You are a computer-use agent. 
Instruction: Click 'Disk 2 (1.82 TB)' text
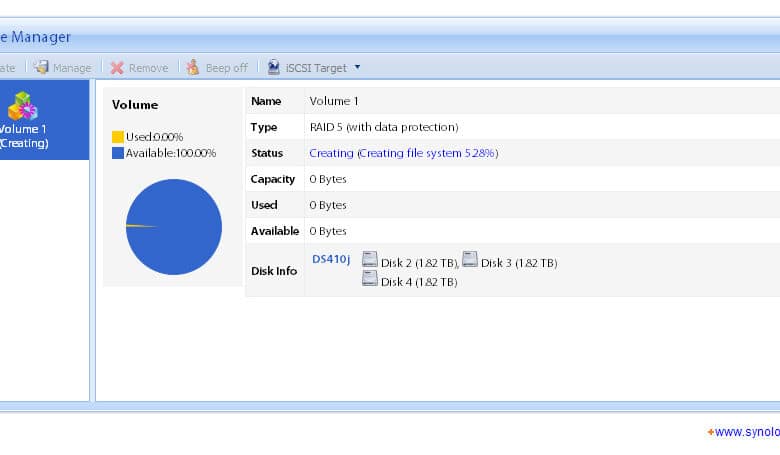click(x=419, y=263)
